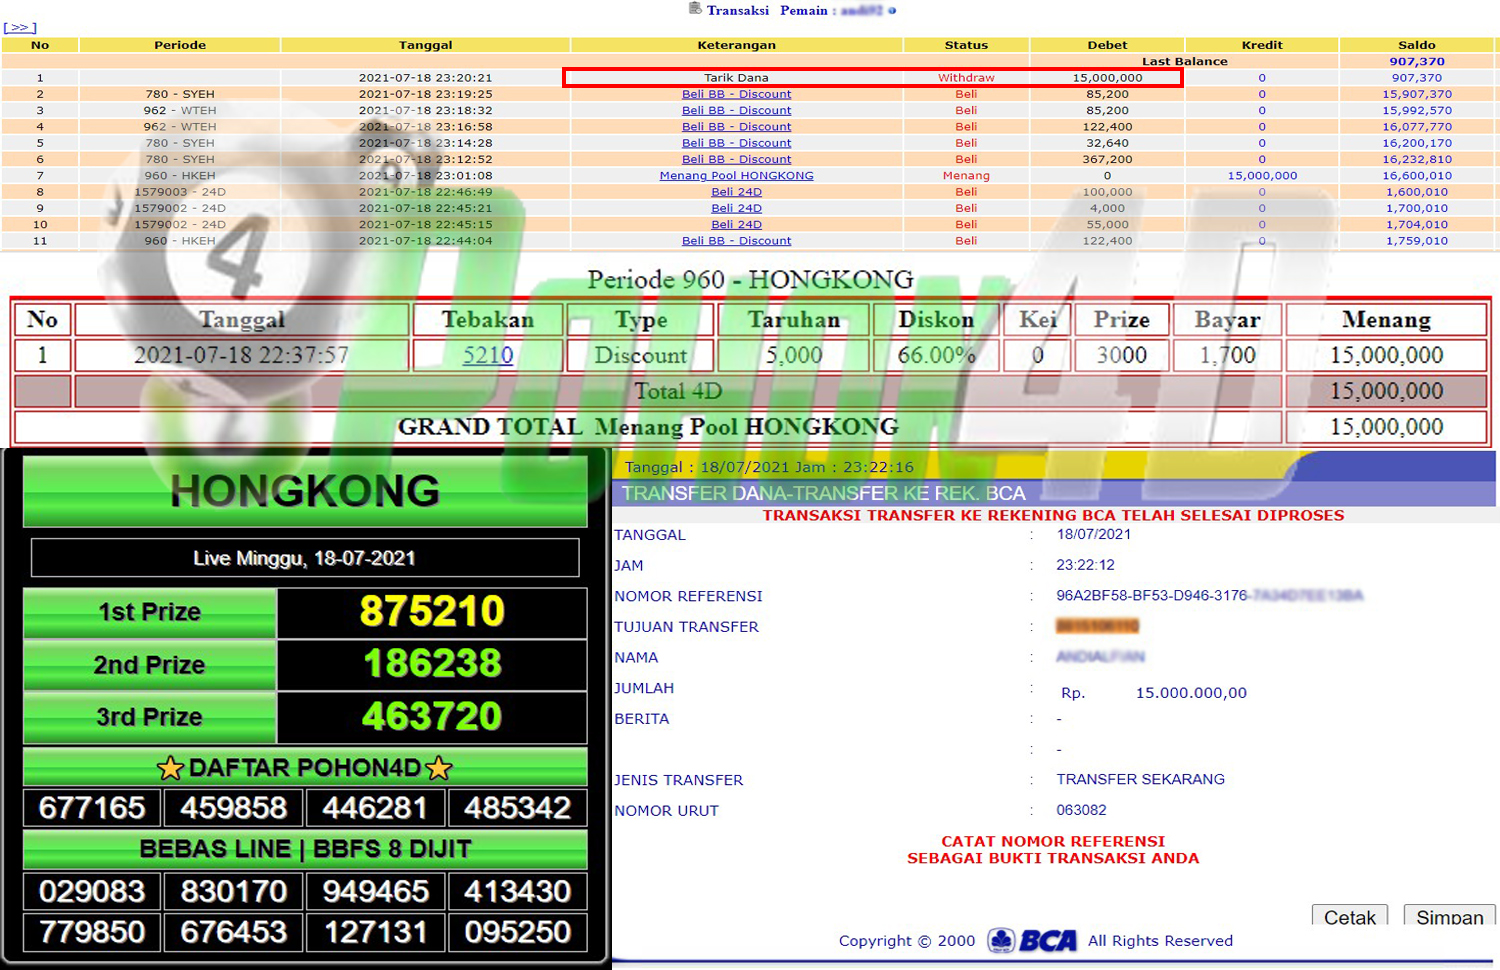Open Beli 24D entry at 22:45:21
Viewport: 1500px width, 970px height.
736,208
